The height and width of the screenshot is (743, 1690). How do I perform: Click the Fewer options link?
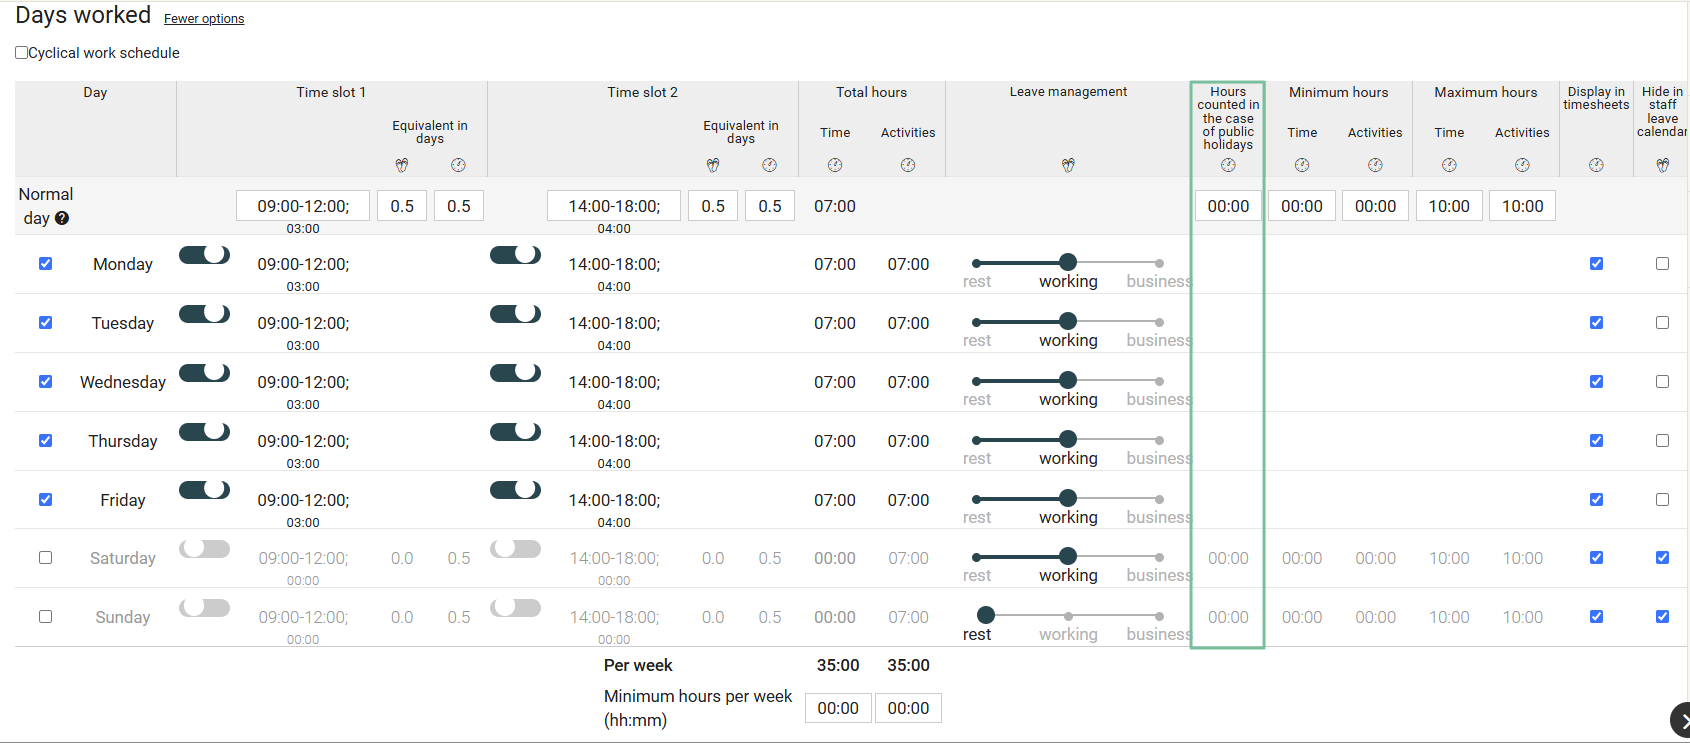point(204,19)
